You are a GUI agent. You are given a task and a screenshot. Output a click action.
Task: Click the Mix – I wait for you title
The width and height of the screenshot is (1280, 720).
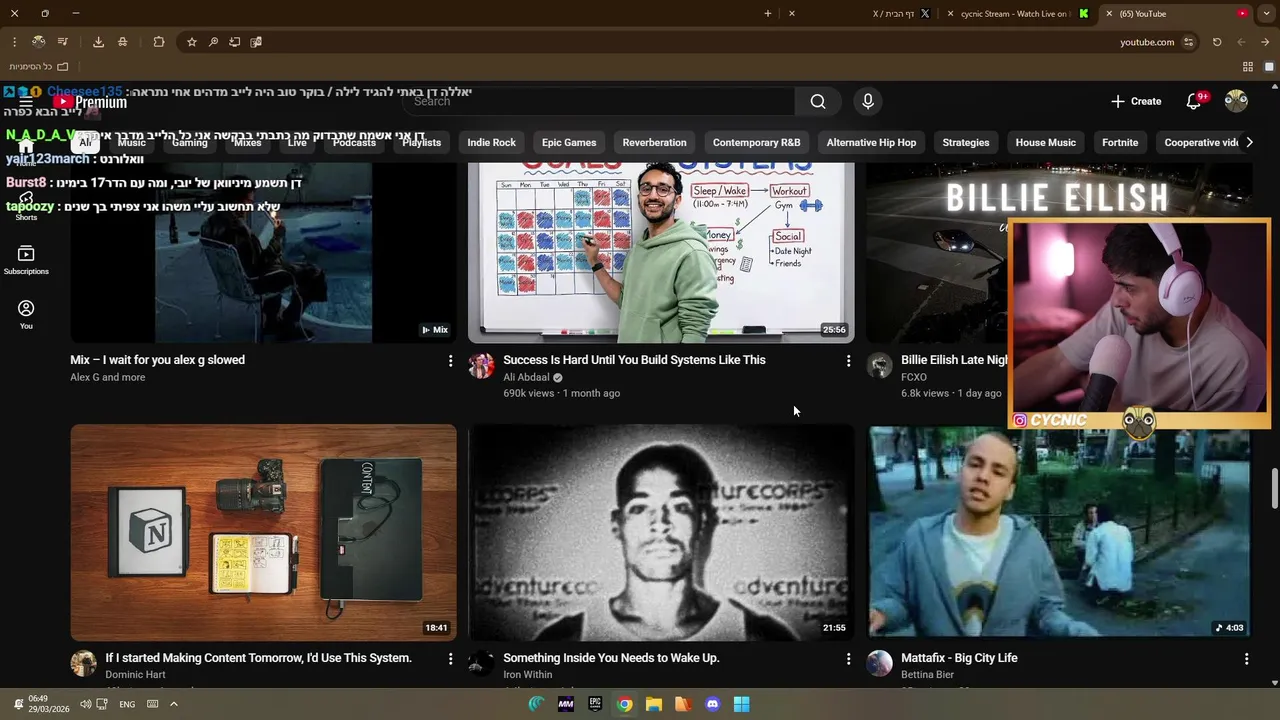(157, 360)
